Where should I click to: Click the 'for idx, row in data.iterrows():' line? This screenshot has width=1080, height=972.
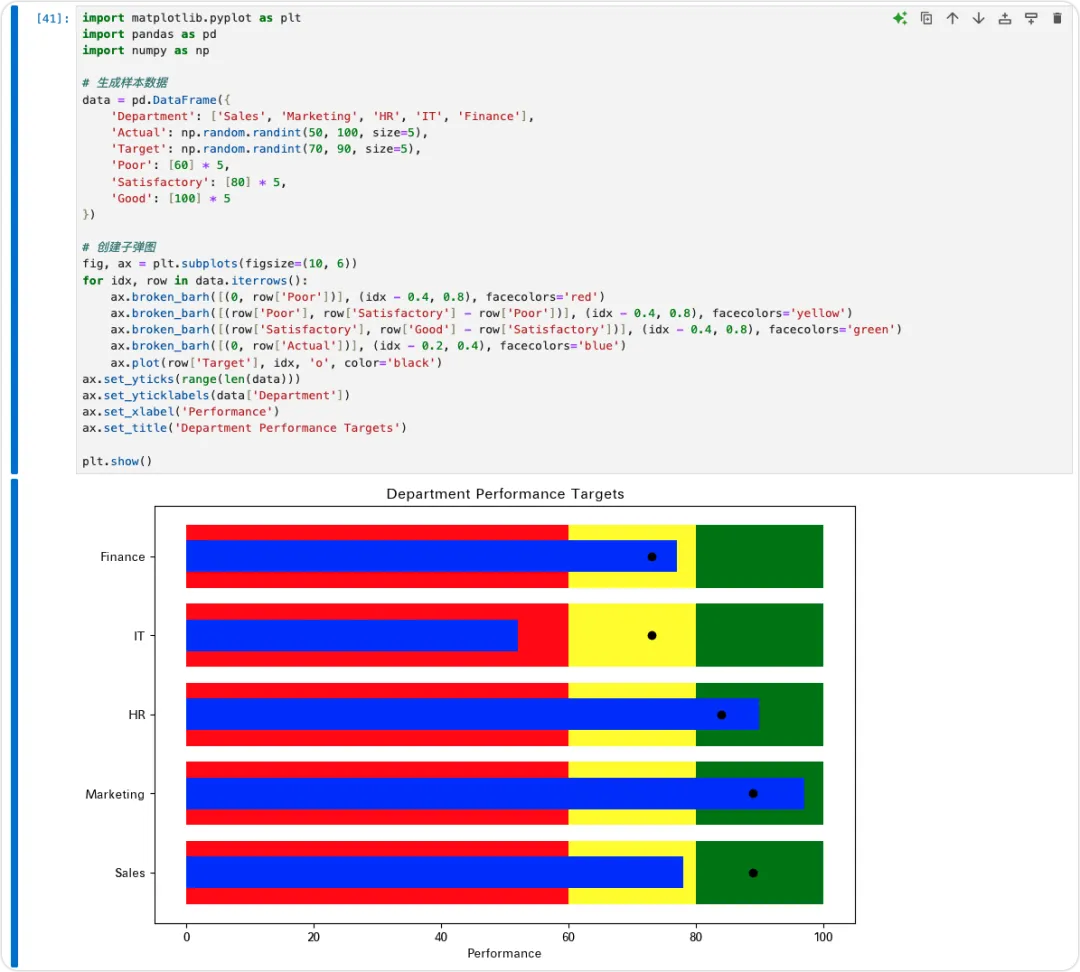pos(195,281)
